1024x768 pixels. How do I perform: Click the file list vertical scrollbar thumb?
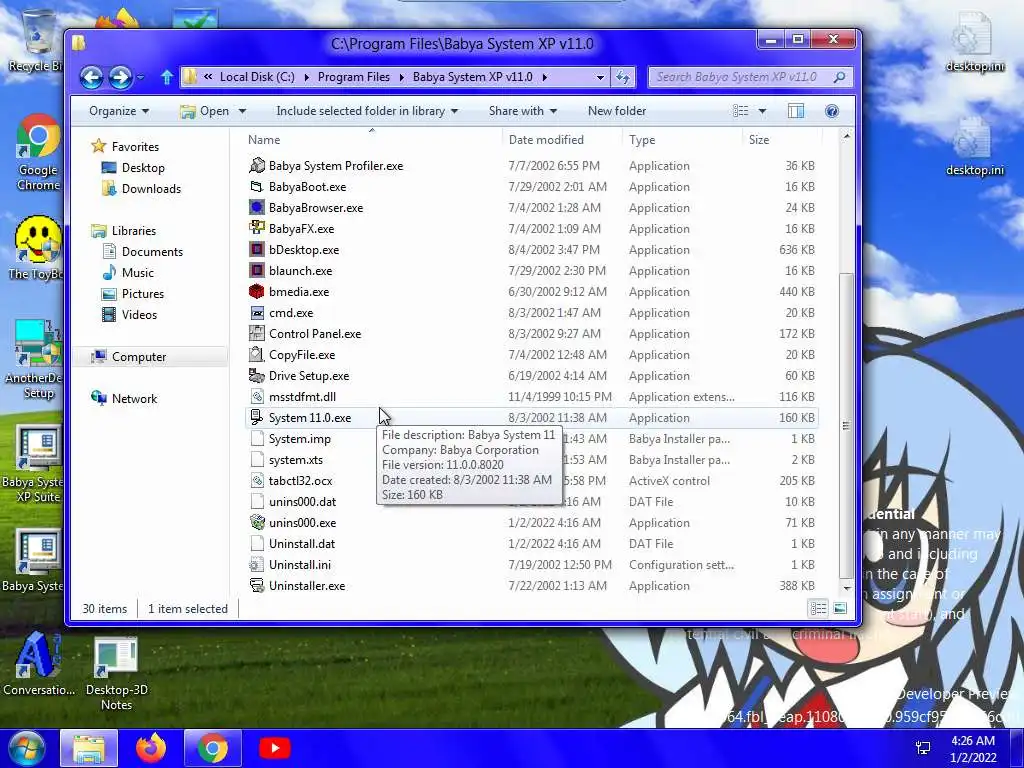coord(846,424)
